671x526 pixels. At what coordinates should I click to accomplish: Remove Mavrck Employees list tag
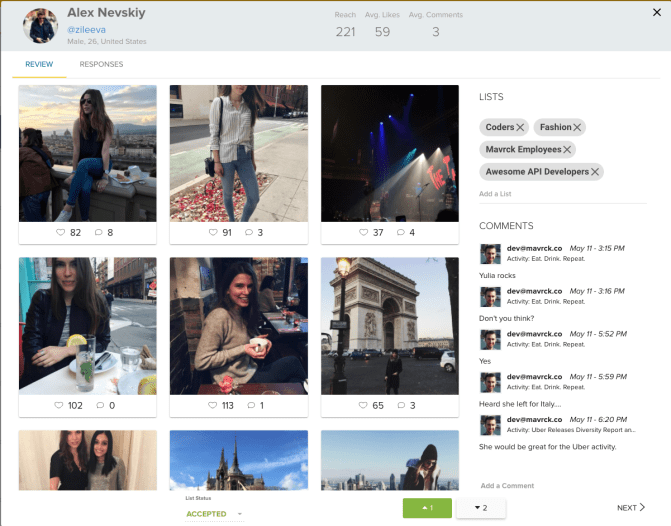[x=567, y=149]
